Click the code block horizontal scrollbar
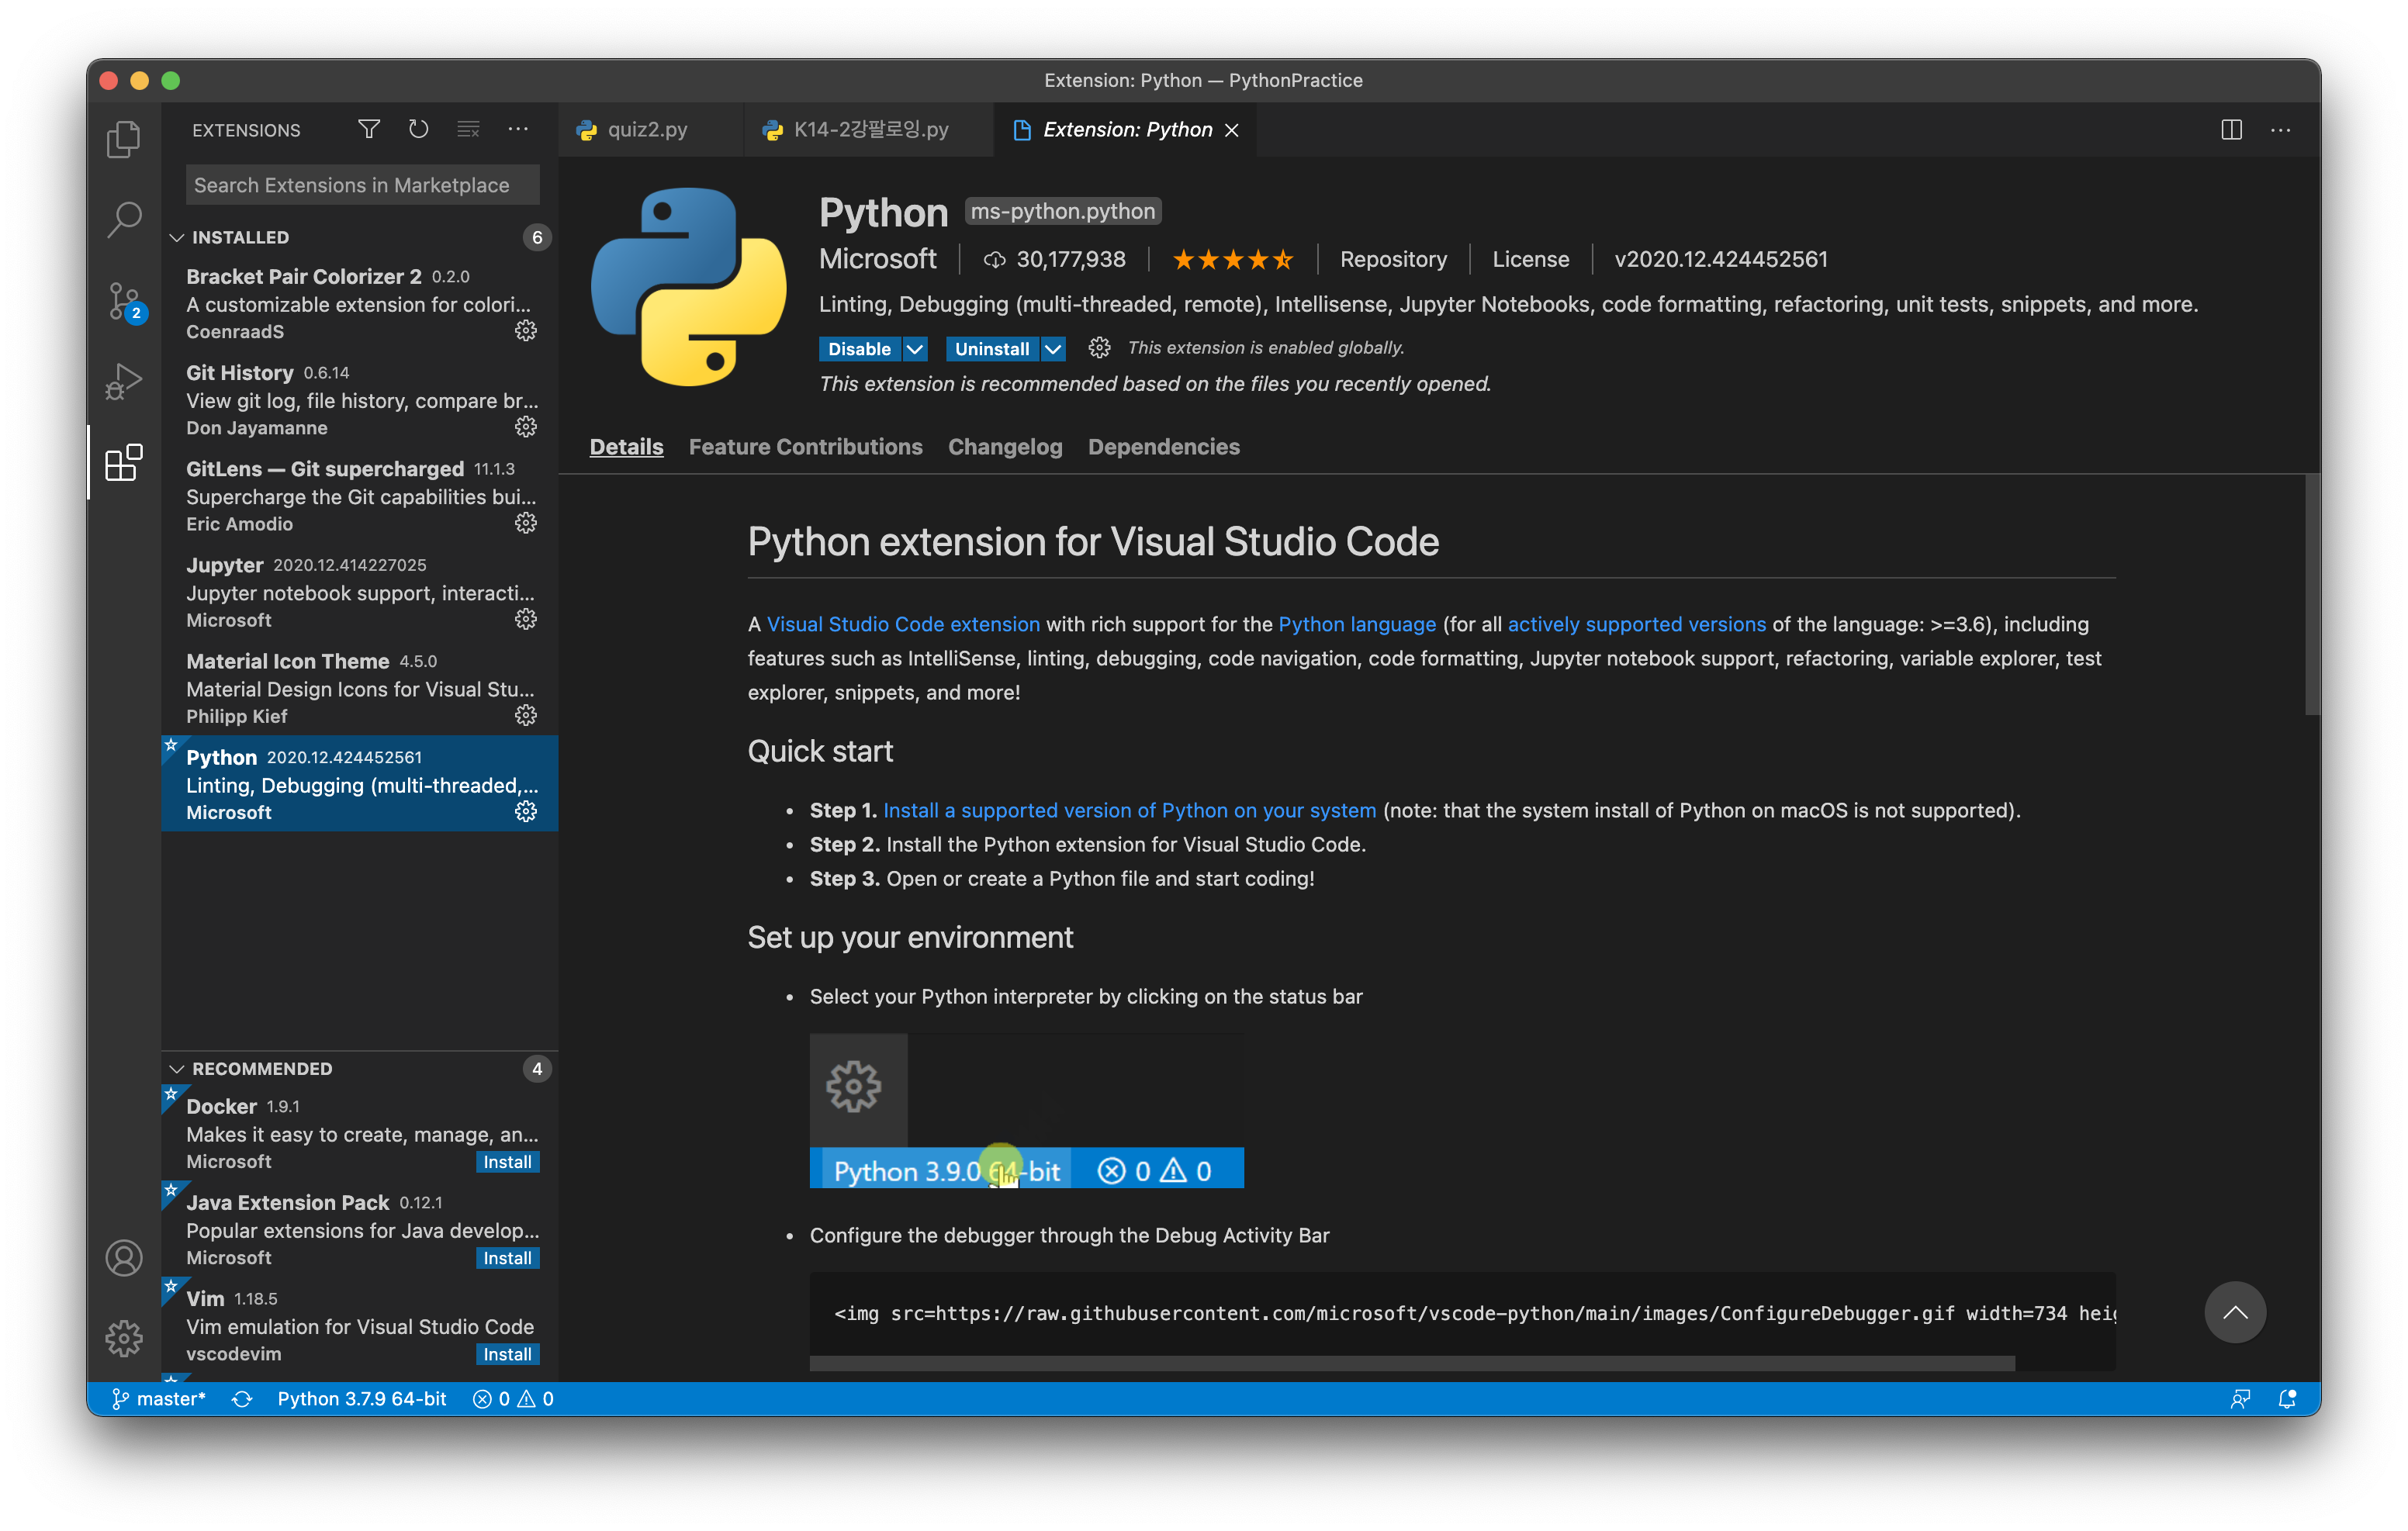Image resolution: width=2408 pixels, height=1531 pixels. click(1411, 1363)
